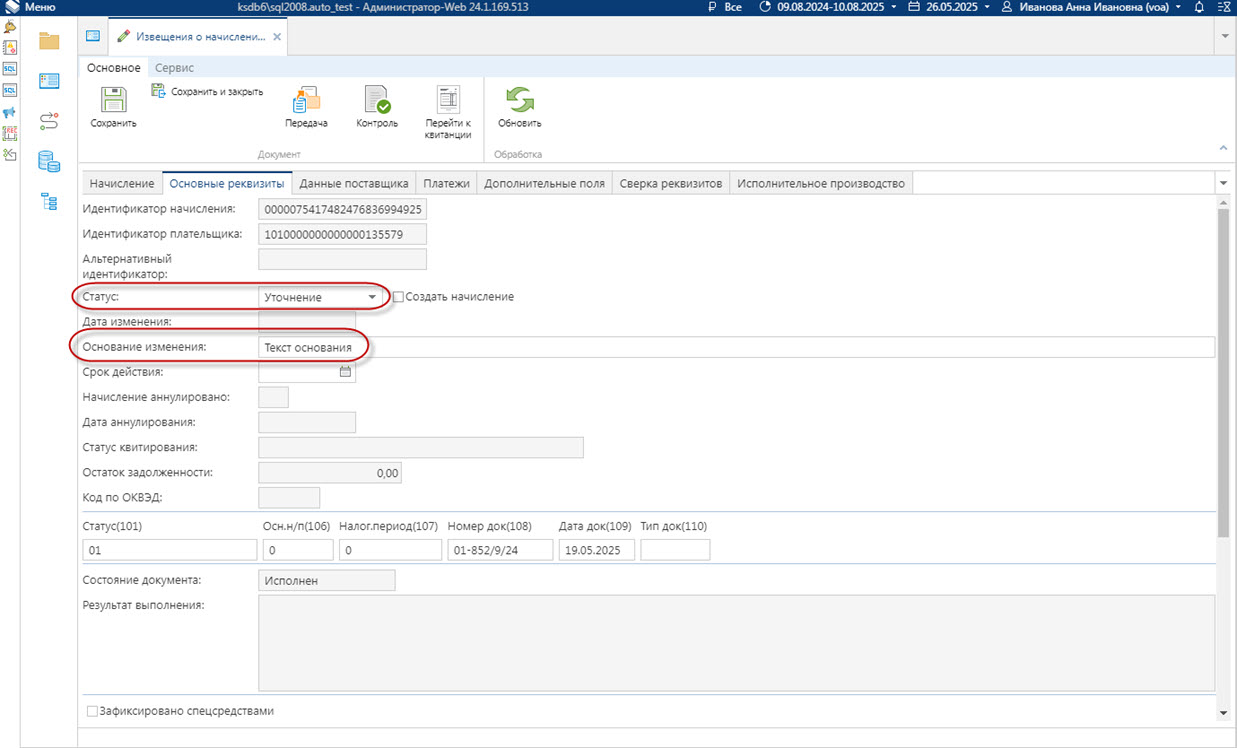Click the close-panels icon right of the bell
1237x748 pixels.
pos(1224,7)
